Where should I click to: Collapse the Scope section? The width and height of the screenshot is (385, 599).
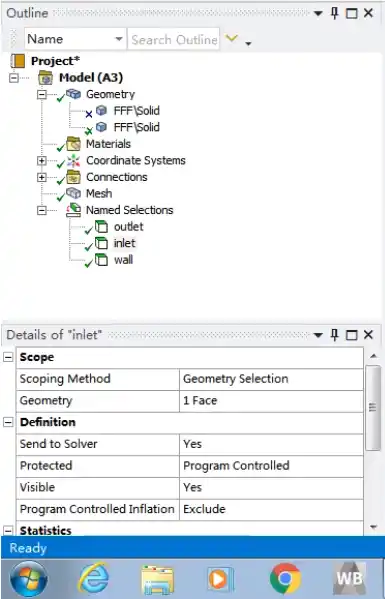coord(8,357)
